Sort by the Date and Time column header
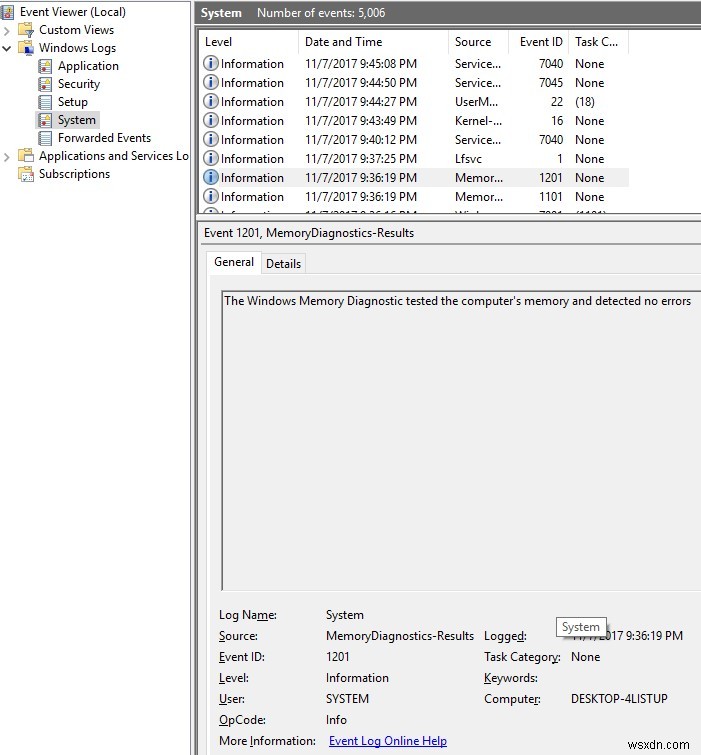701x755 pixels. click(374, 42)
